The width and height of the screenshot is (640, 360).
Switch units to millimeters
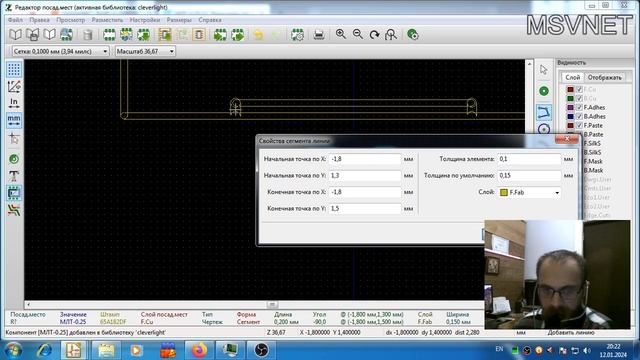[14, 120]
